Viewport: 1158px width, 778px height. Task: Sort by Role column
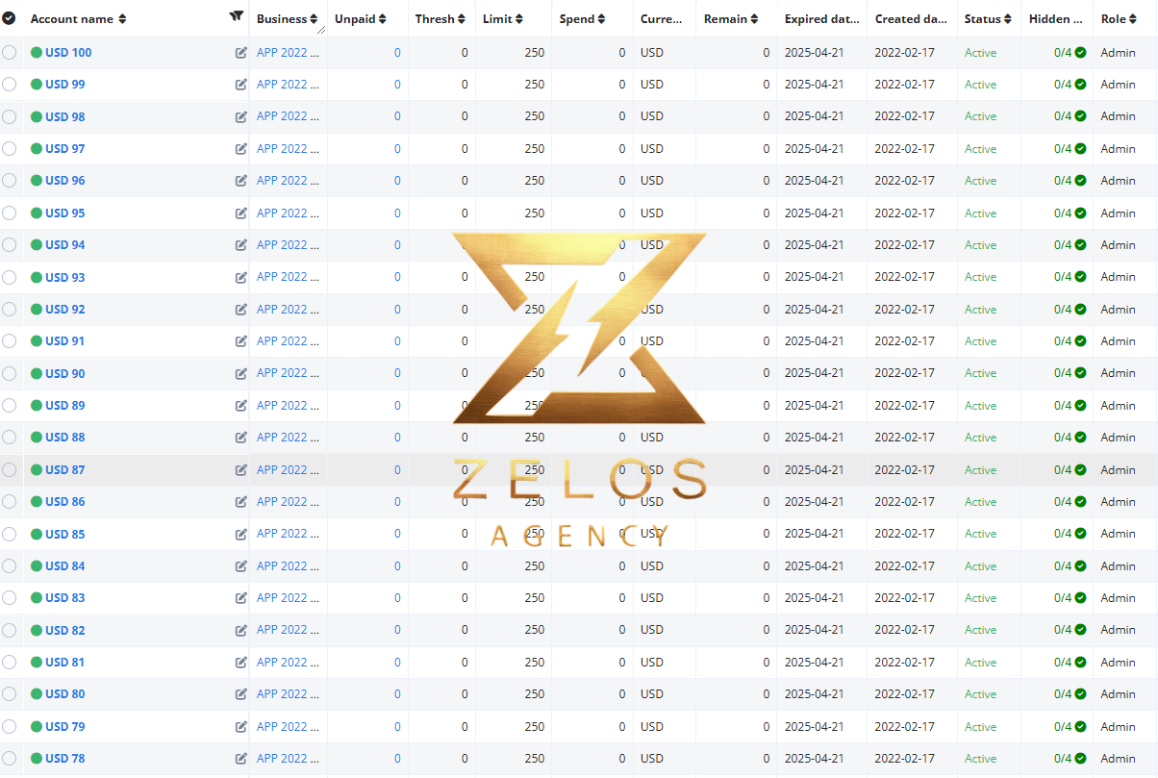[1133, 19]
